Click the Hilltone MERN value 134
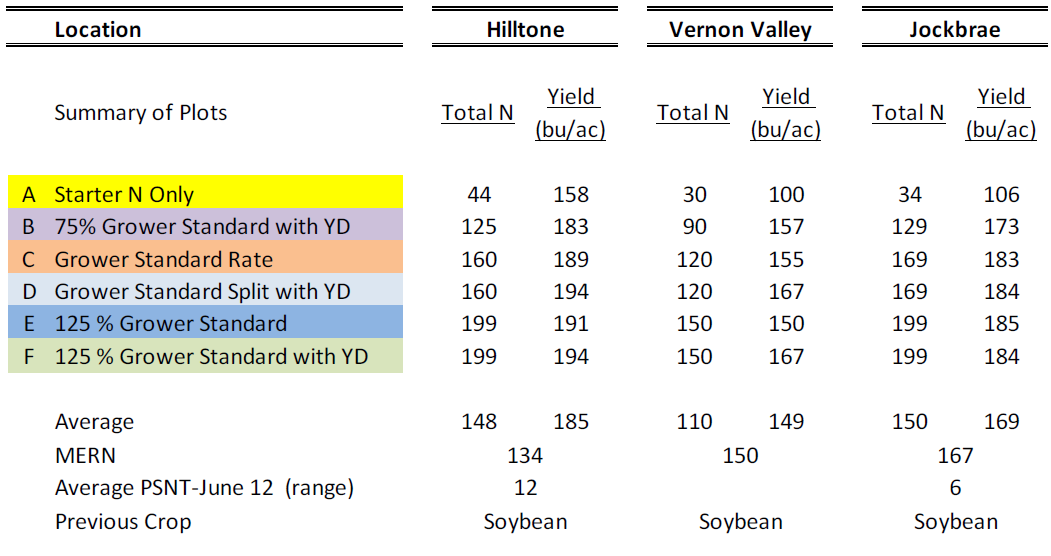Viewport: 1051px width, 556px height. point(525,456)
